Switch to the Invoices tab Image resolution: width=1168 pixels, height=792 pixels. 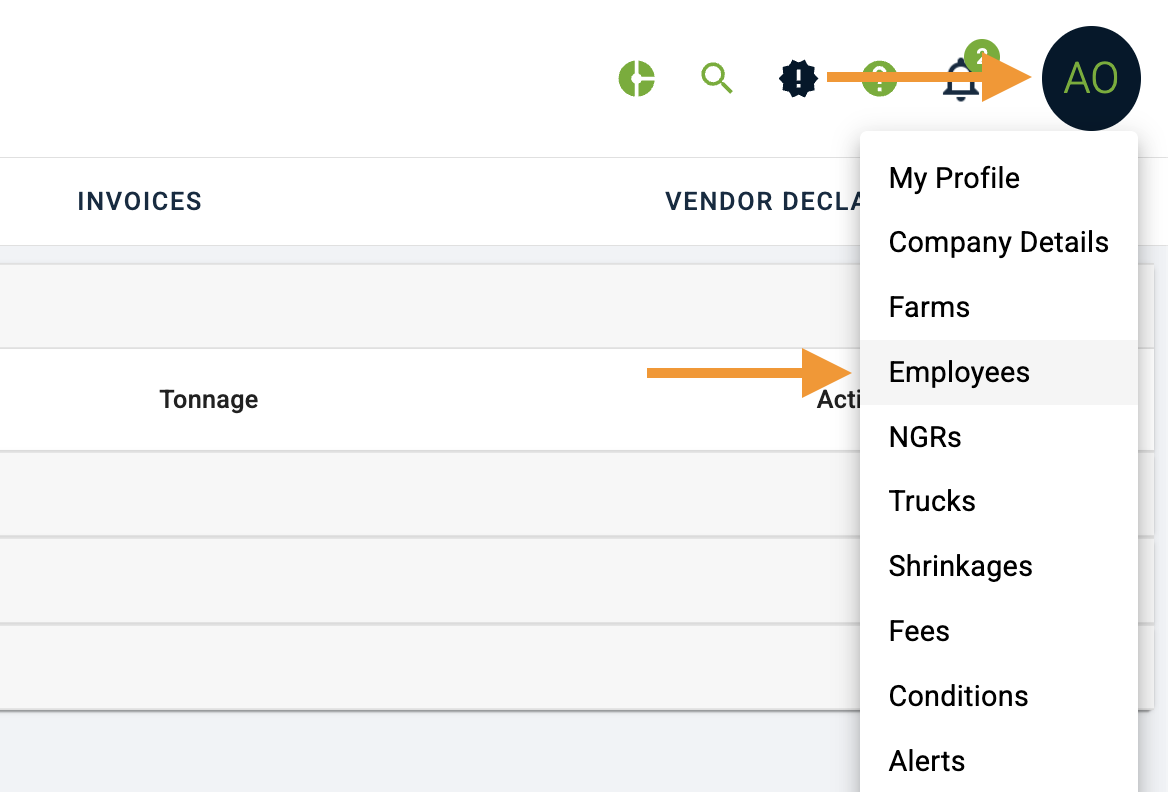pyautogui.click(x=140, y=202)
